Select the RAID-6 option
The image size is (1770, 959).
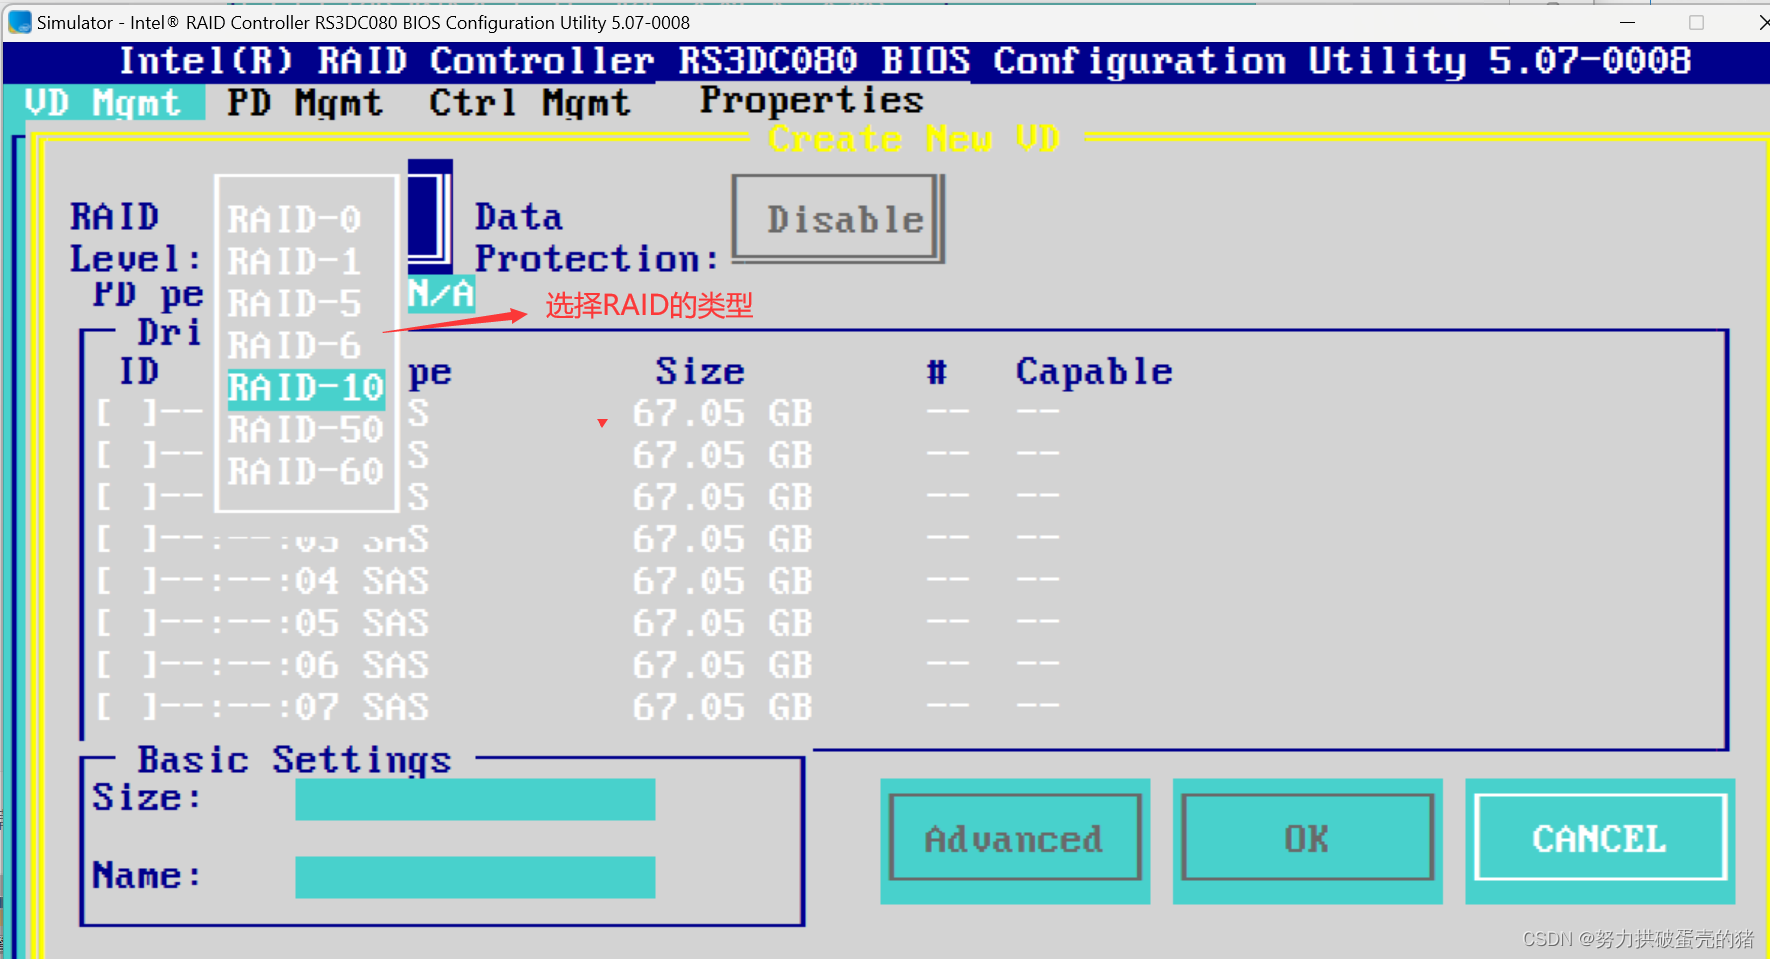point(294,345)
